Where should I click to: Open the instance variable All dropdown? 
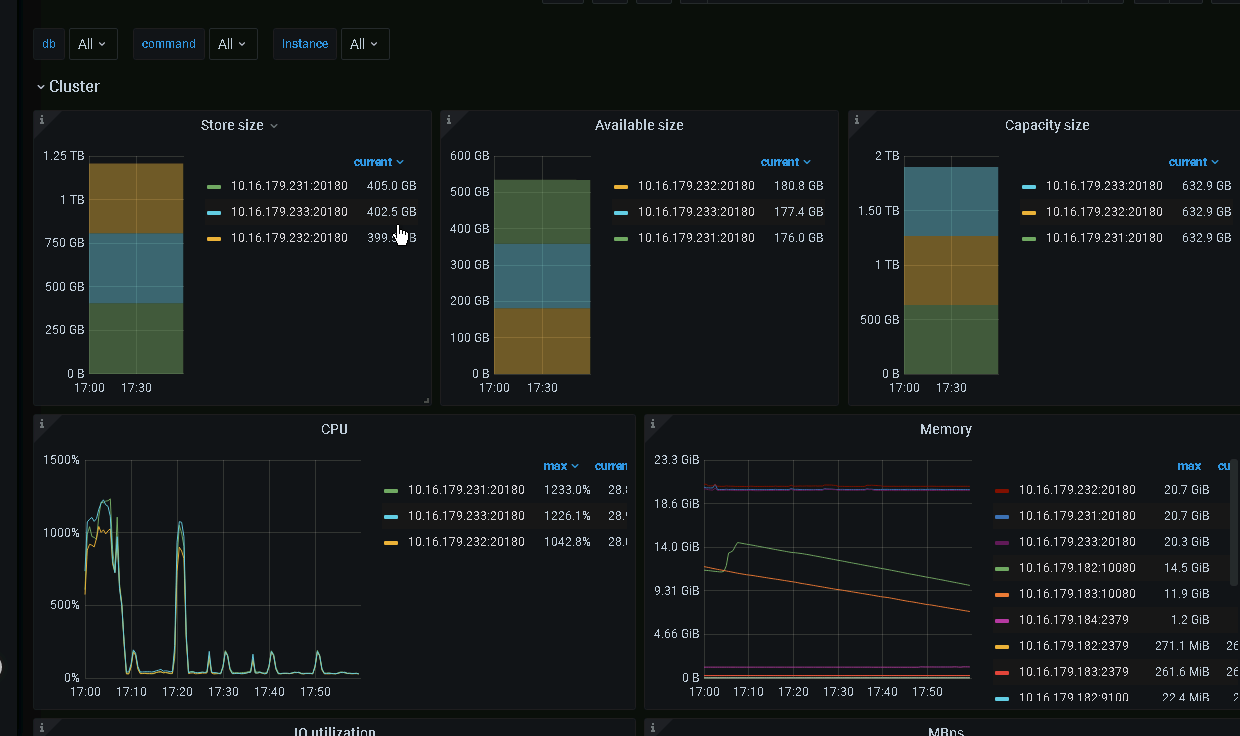click(x=365, y=44)
